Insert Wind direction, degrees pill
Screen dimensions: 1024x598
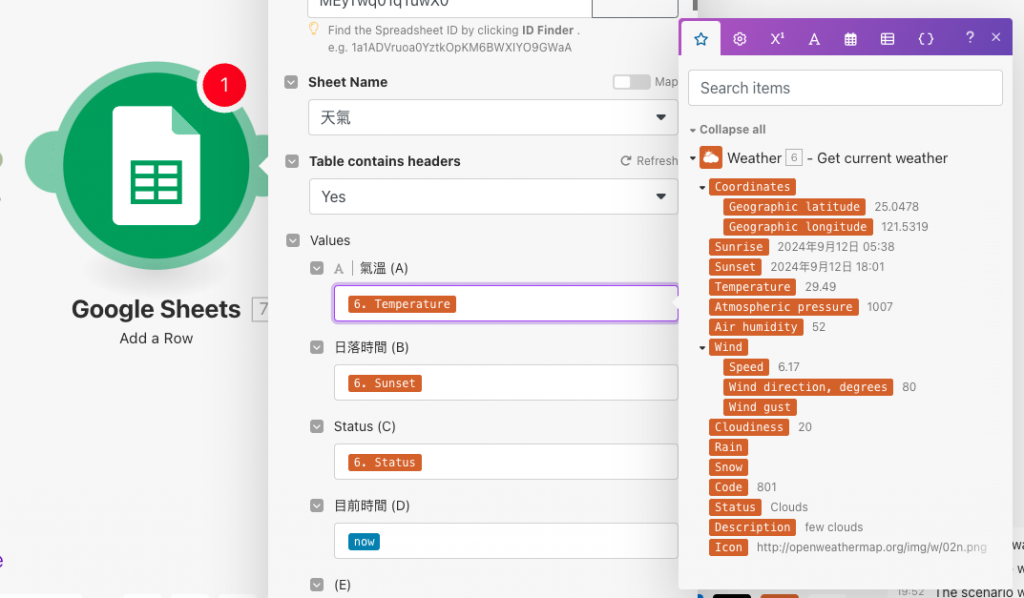pyautogui.click(x=808, y=387)
